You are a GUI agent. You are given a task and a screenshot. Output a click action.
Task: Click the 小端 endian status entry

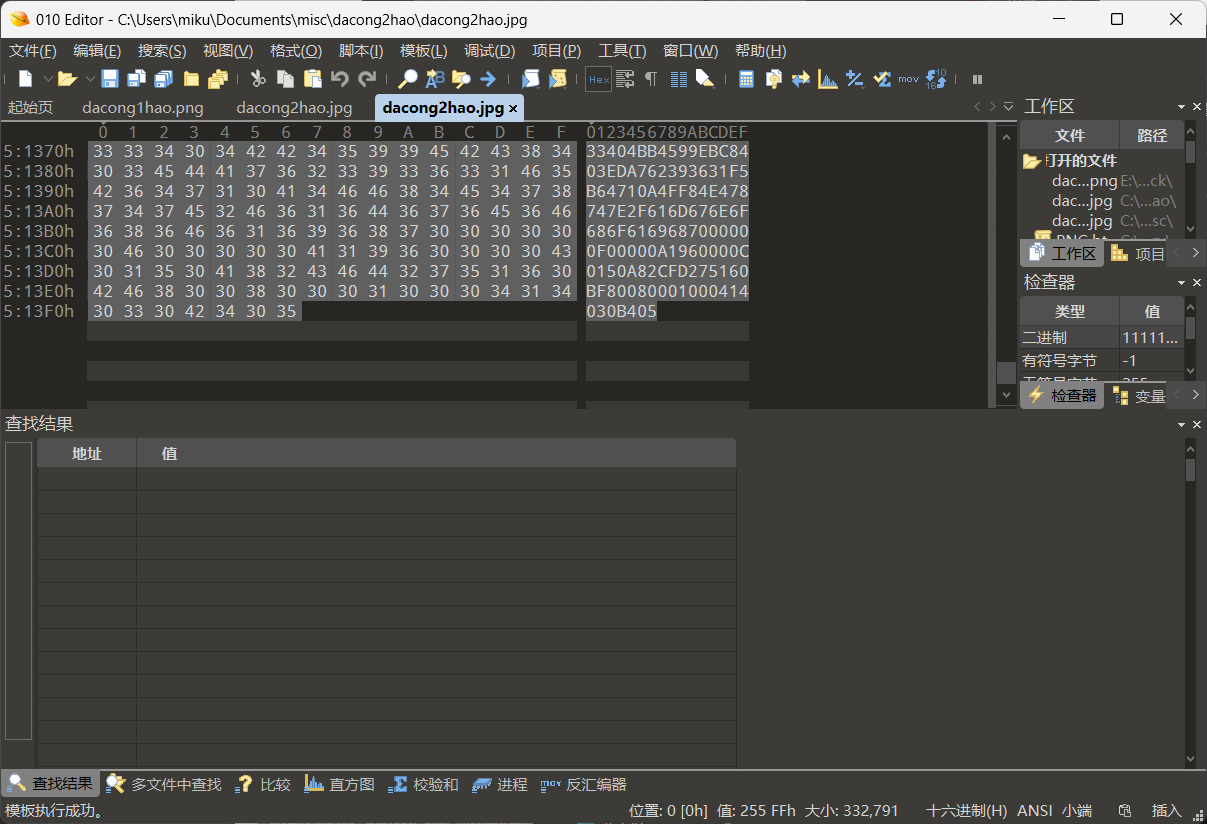1077,811
